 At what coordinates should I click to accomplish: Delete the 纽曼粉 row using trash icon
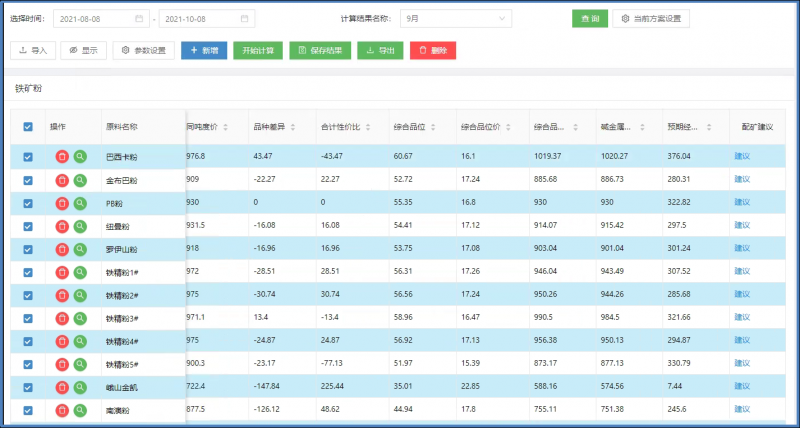pos(62,226)
